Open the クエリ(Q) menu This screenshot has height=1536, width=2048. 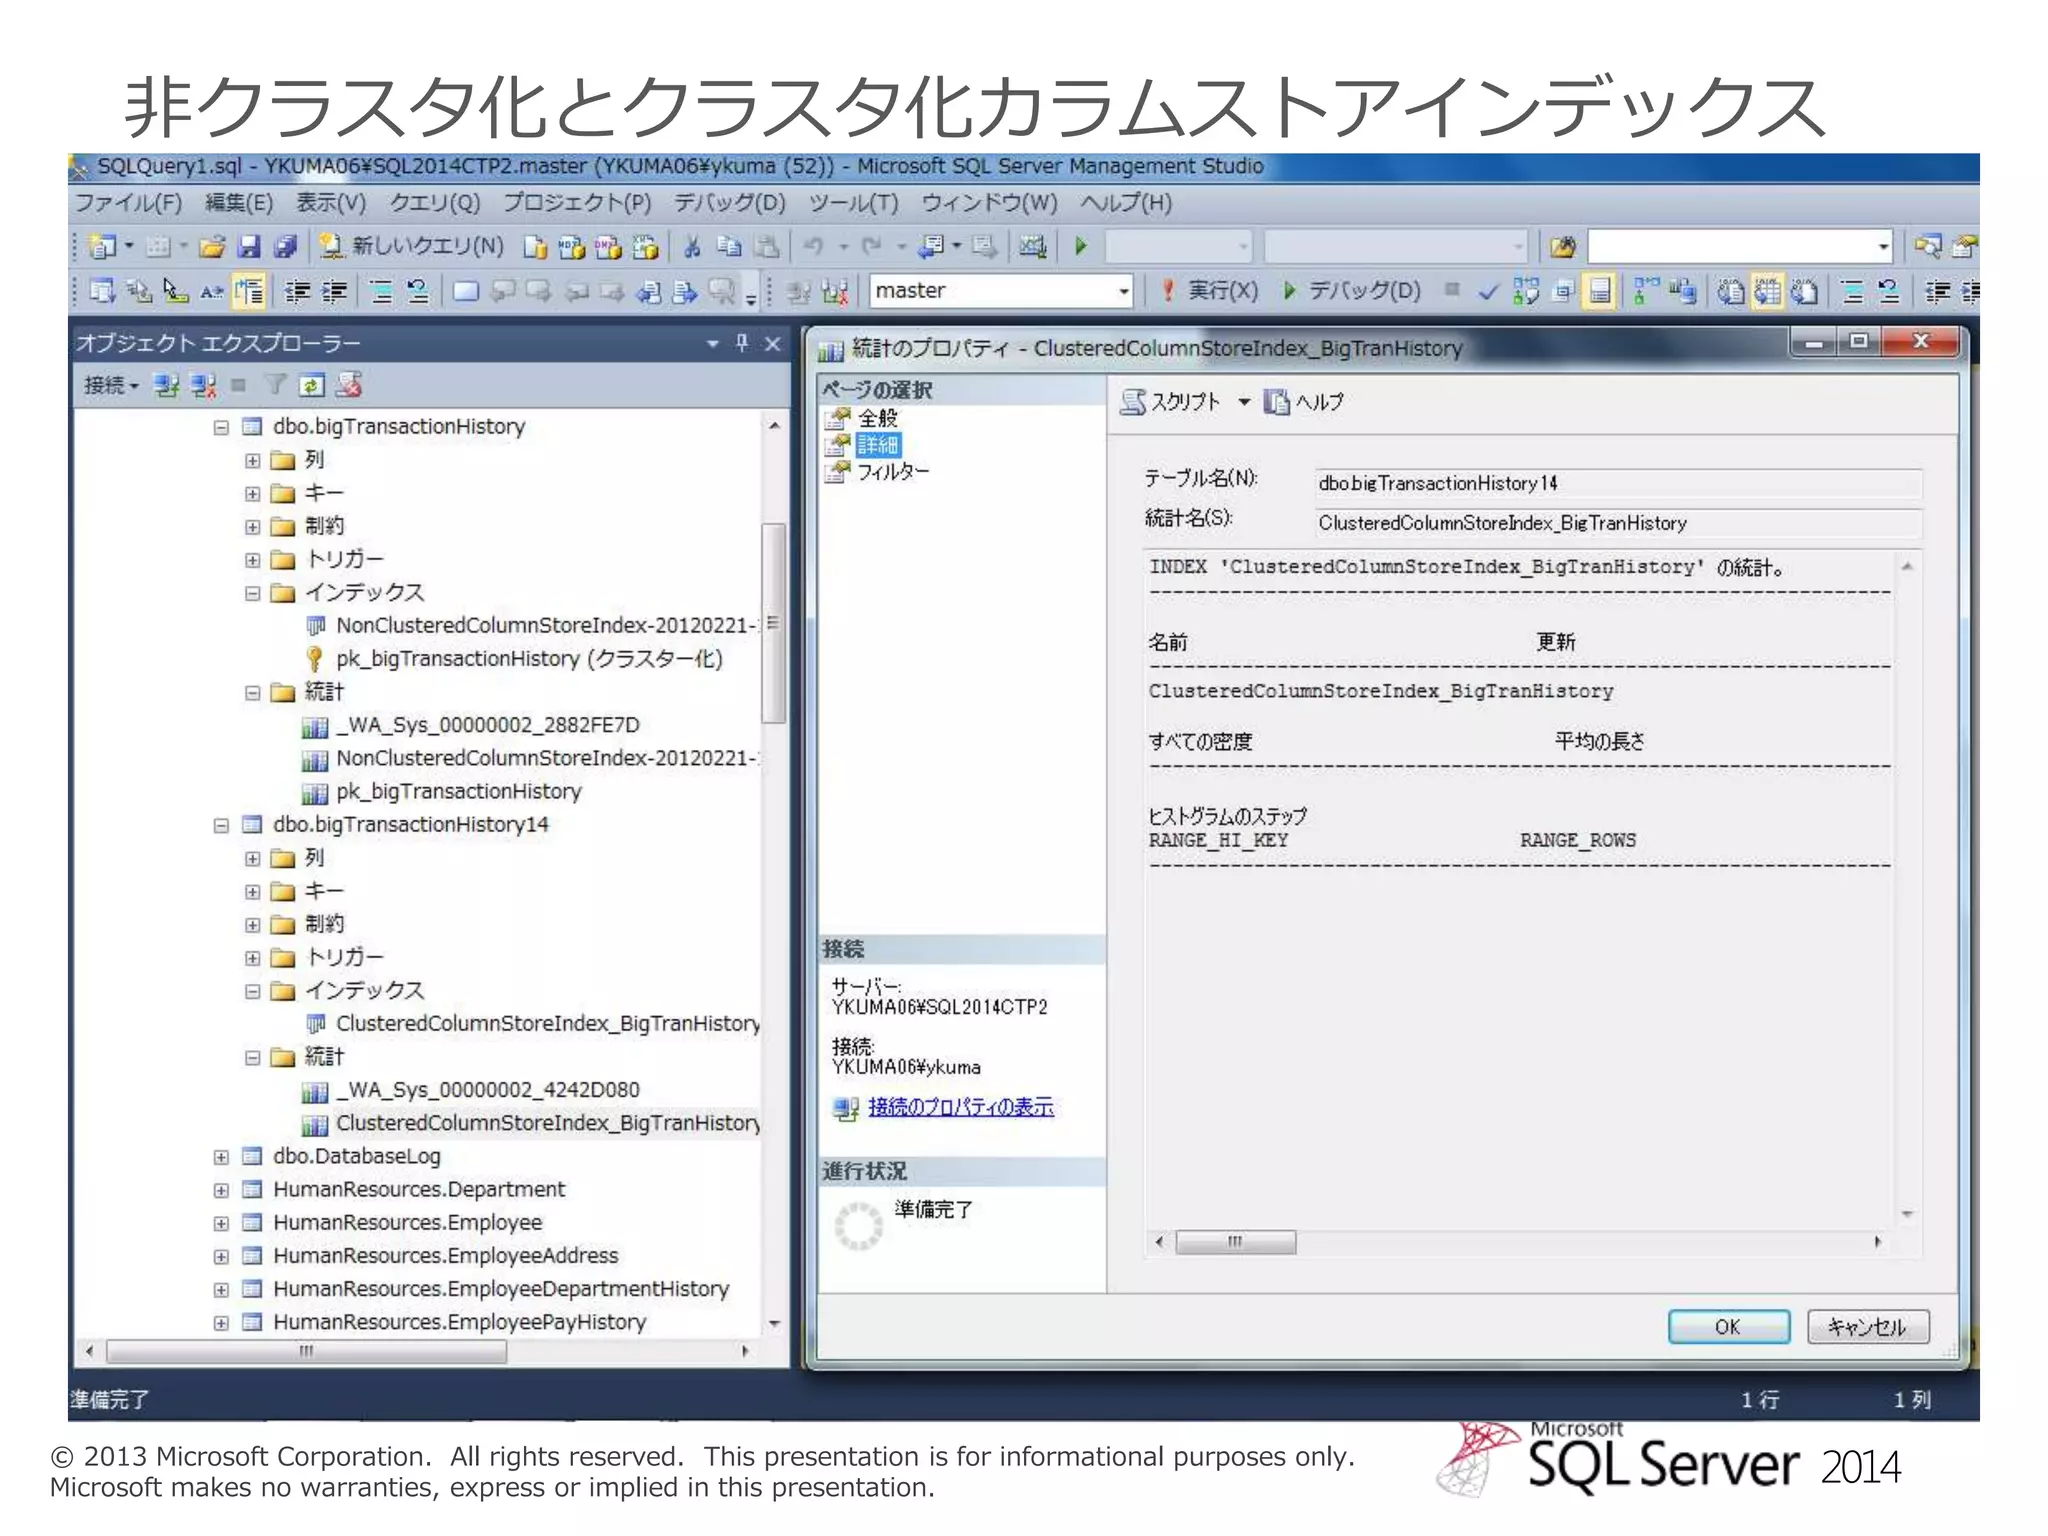click(434, 203)
